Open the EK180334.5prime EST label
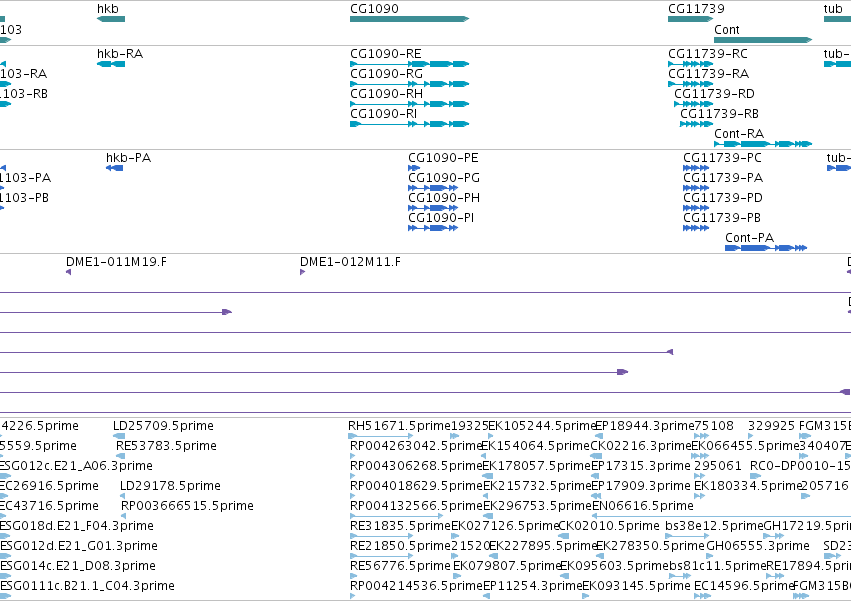Image resolution: width=851 pixels, height=601 pixels. (748, 485)
